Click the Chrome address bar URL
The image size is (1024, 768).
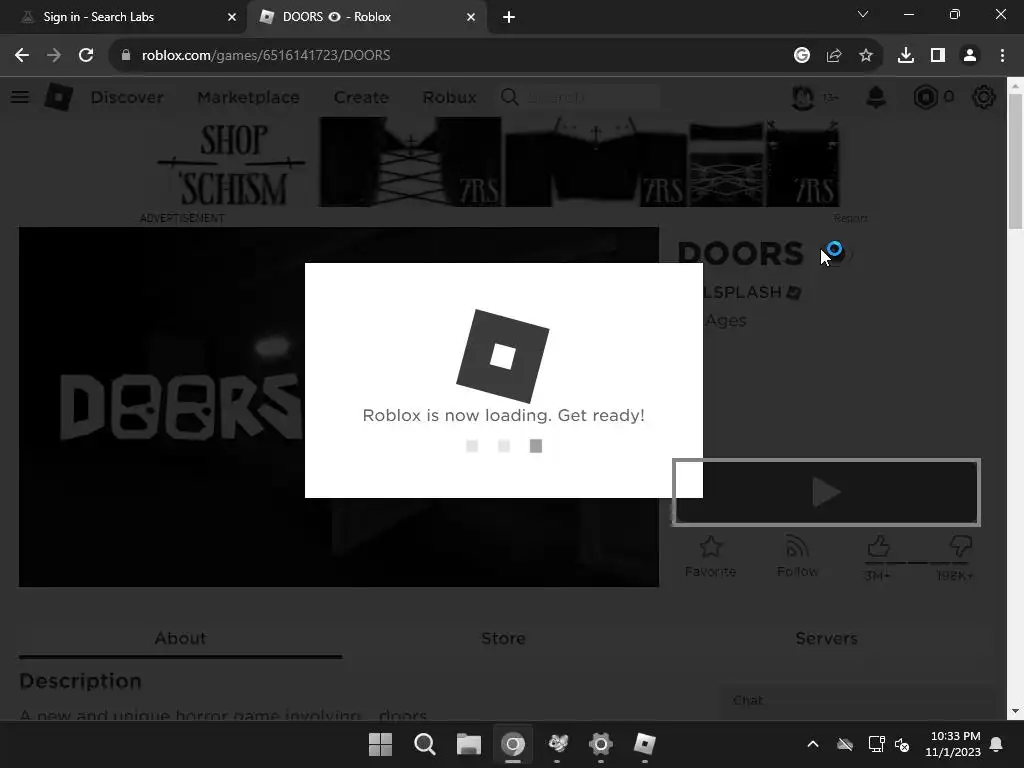(266, 56)
